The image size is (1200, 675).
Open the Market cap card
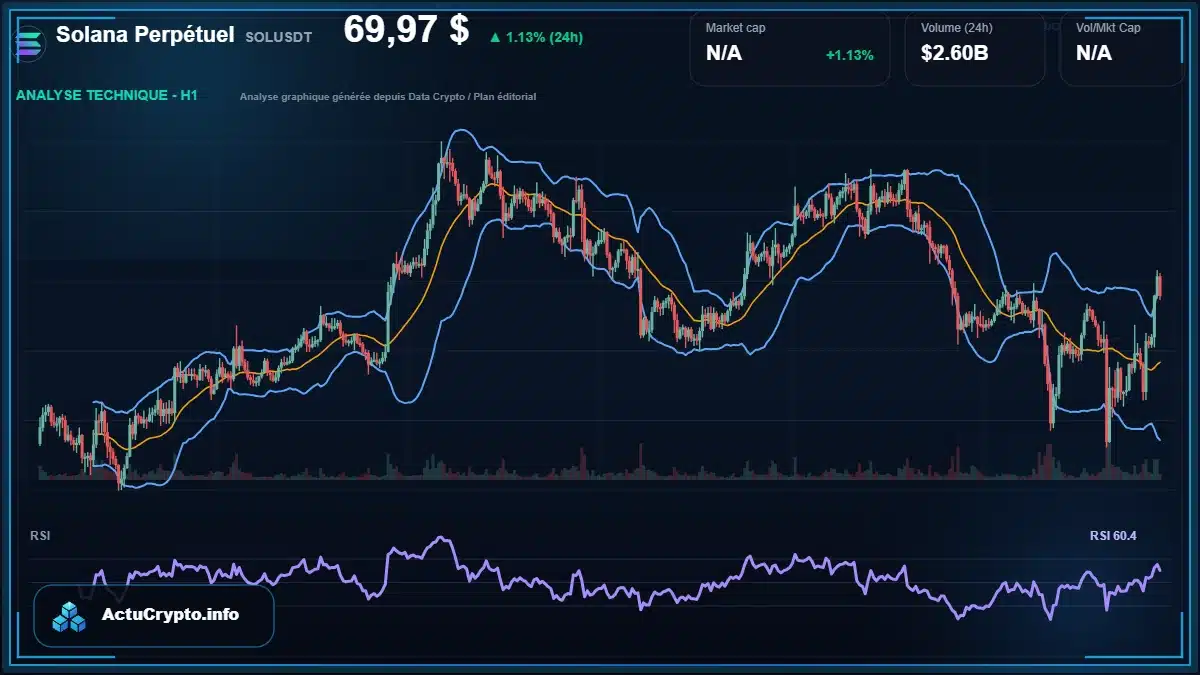(x=790, y=49)
